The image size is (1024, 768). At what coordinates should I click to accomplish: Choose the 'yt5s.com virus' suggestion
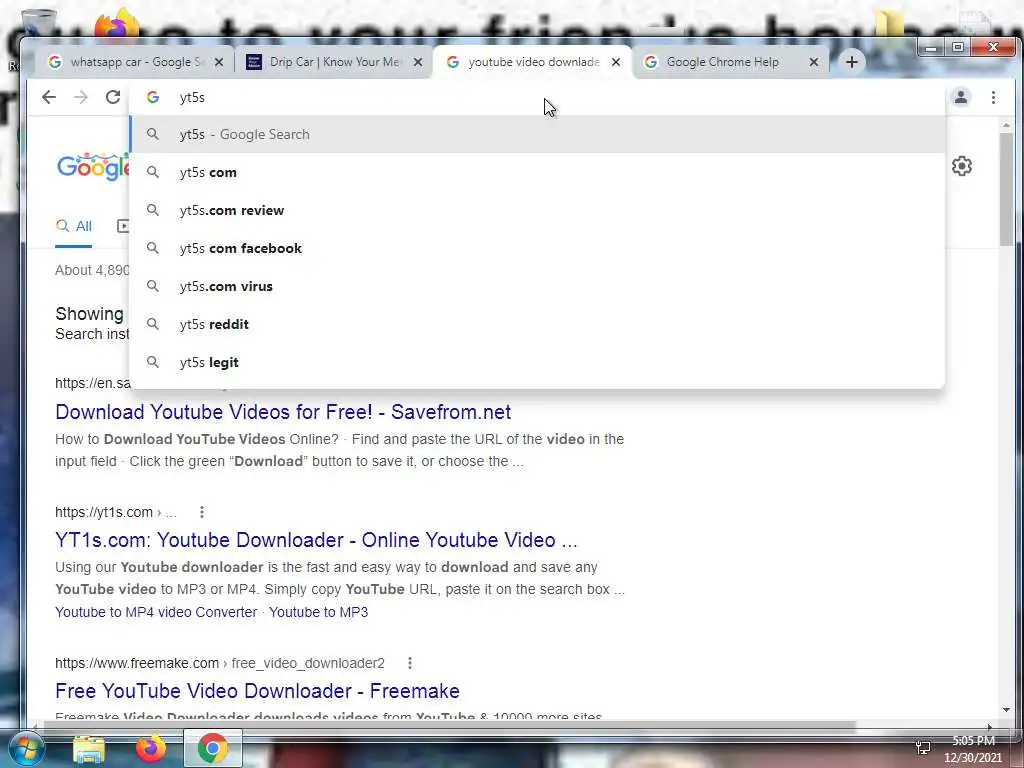[537, 286]
